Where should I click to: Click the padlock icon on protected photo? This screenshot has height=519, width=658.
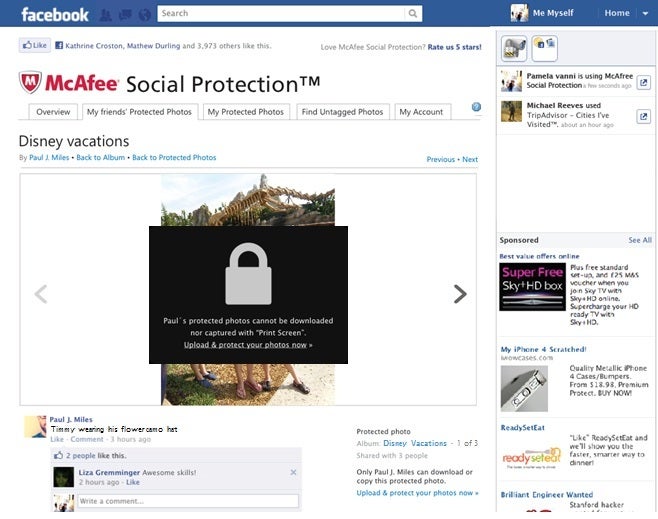(248, 274)
